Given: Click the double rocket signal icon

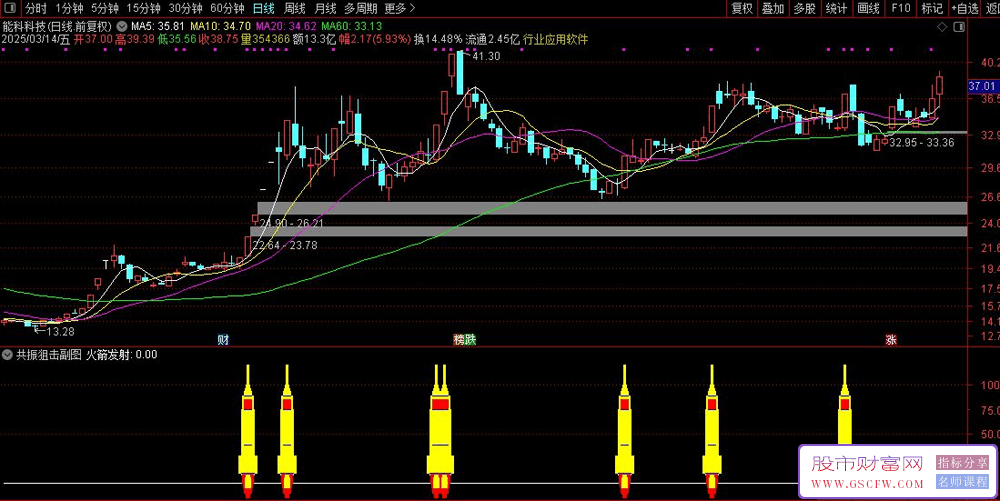Looking at the screenshot, I should point(440,431).
